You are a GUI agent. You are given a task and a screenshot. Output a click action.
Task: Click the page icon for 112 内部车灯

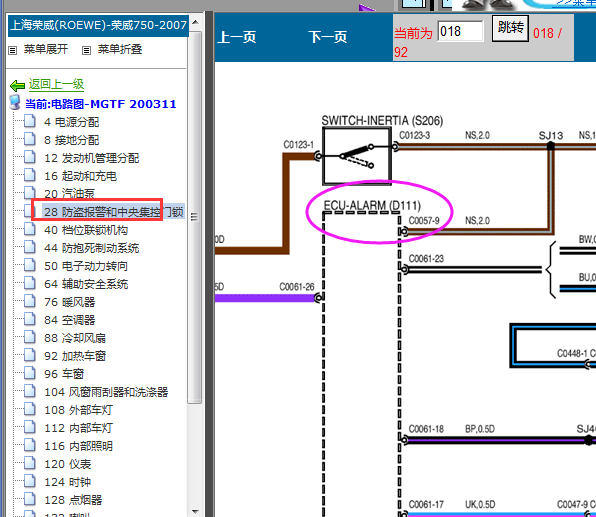click(x=30, y=427)
